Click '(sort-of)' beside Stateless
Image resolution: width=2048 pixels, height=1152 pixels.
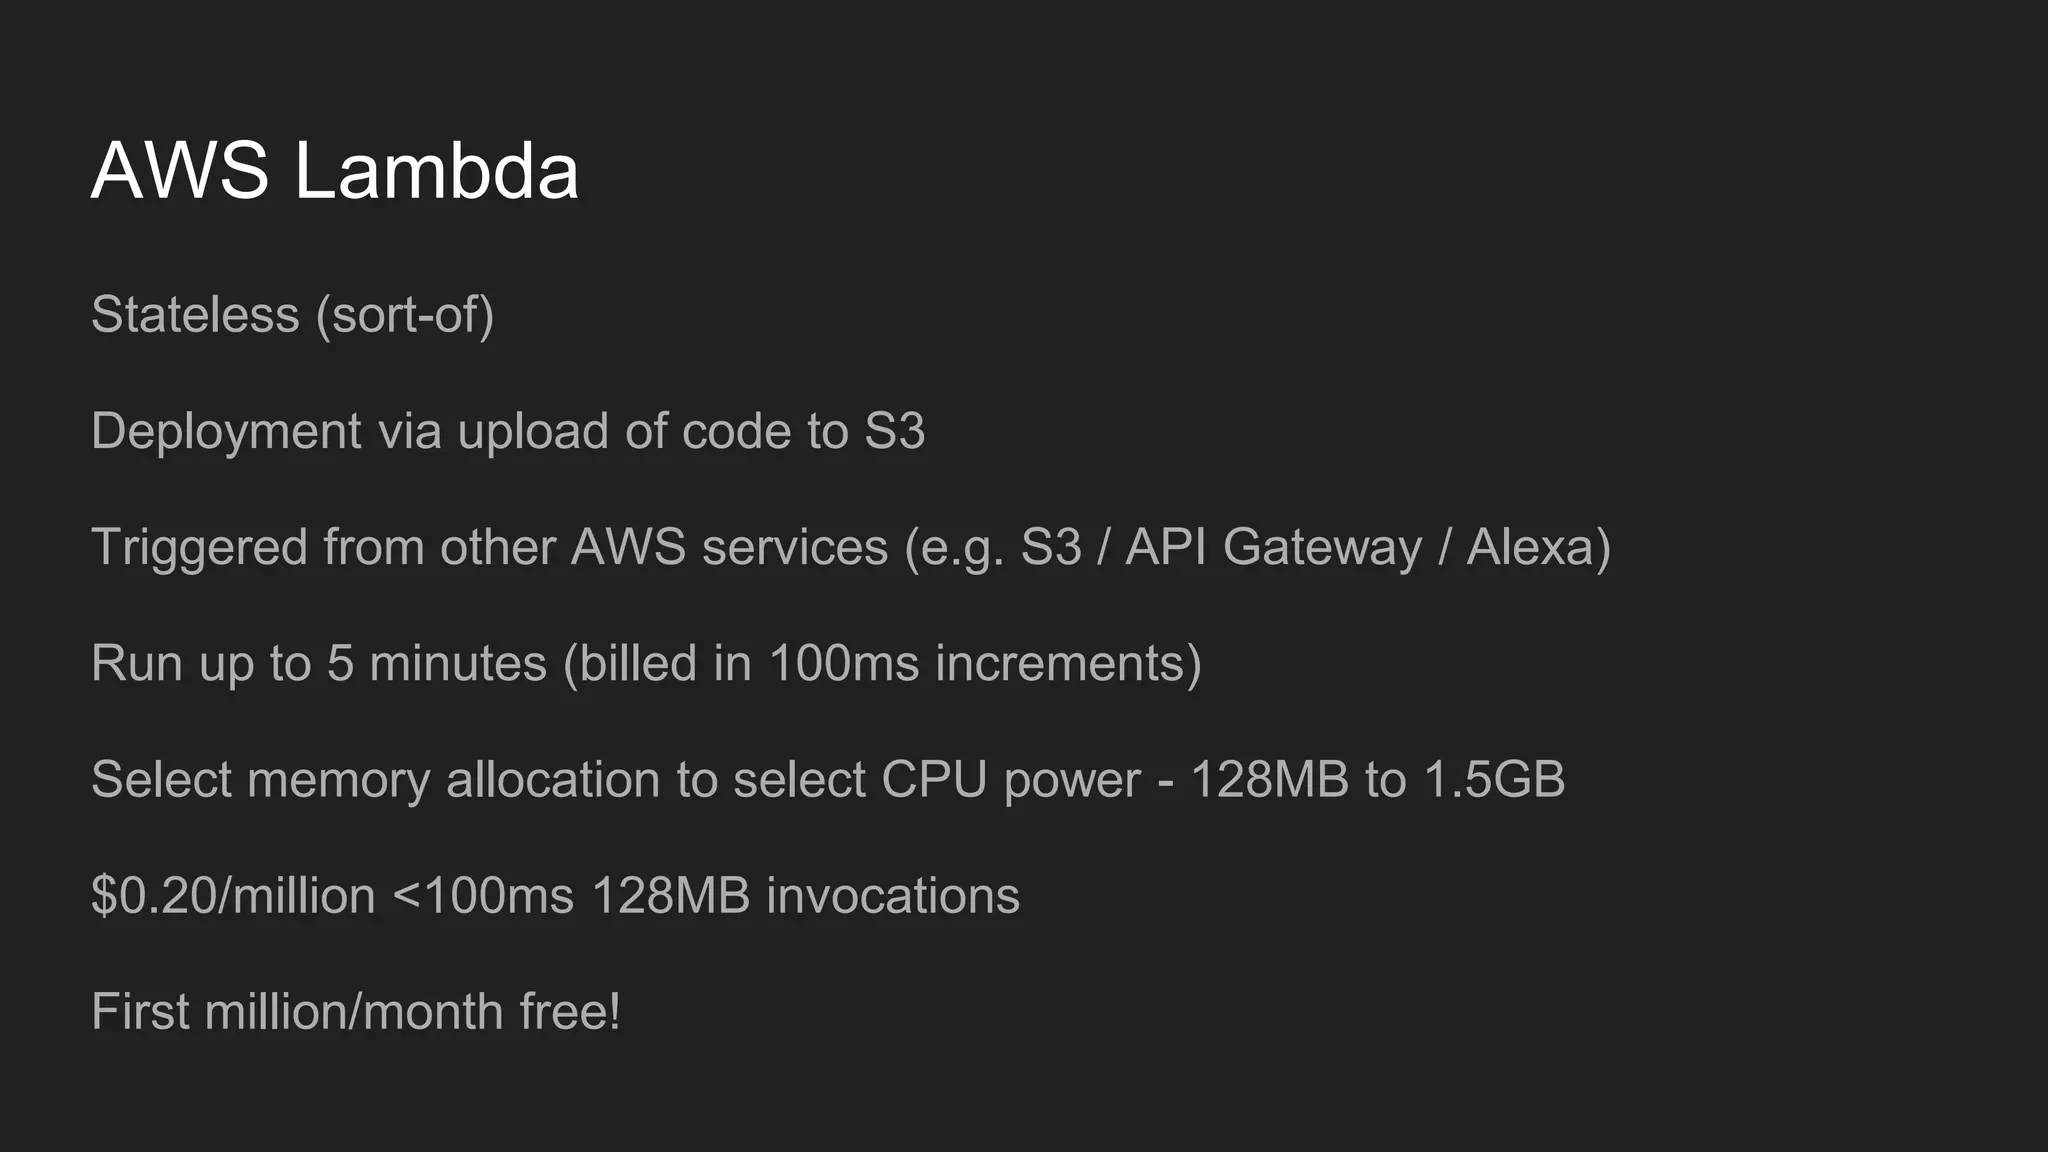click(x=404, y=315)
